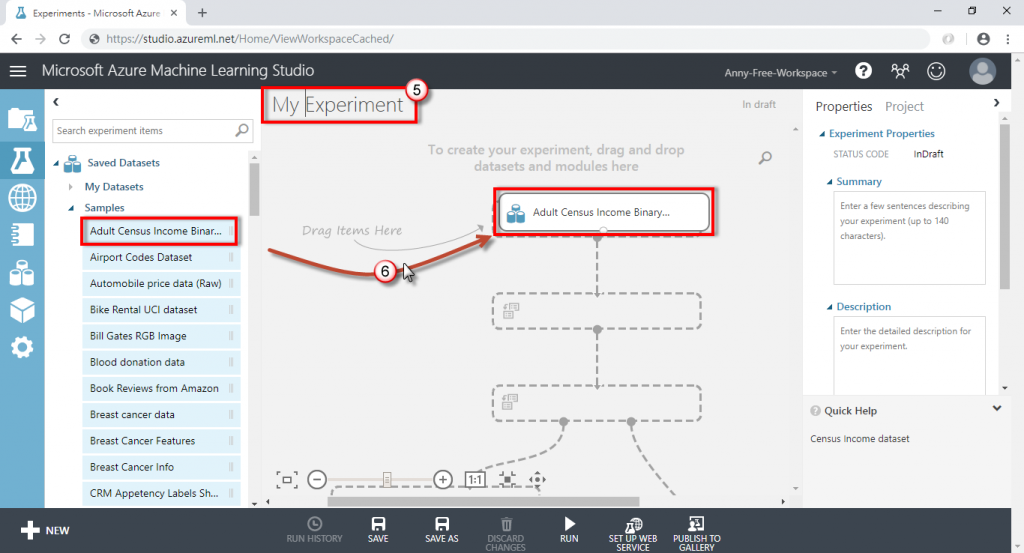Collapse the Samples tree node
This screenshot has width=1024, height=553.
(71, 208)
